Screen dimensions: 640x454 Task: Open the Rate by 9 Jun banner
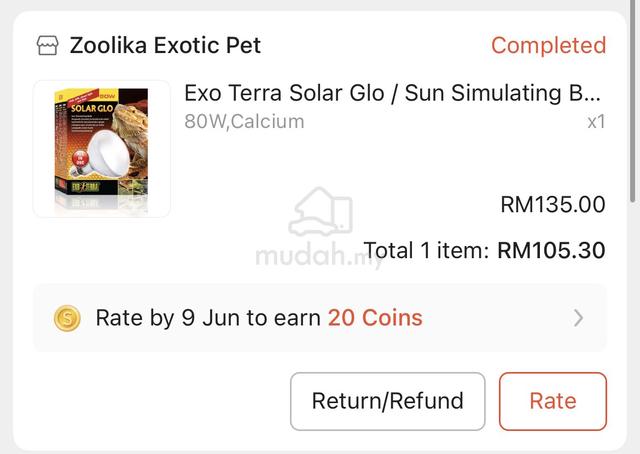(320, 318)
